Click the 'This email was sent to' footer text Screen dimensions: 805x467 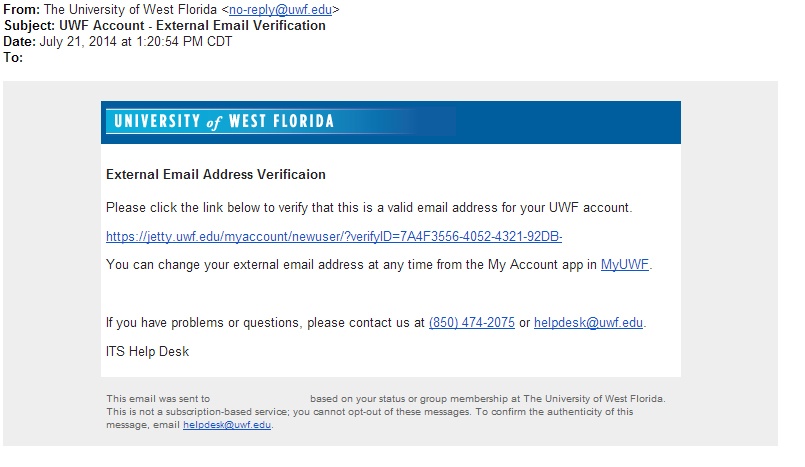coord(158,399)
